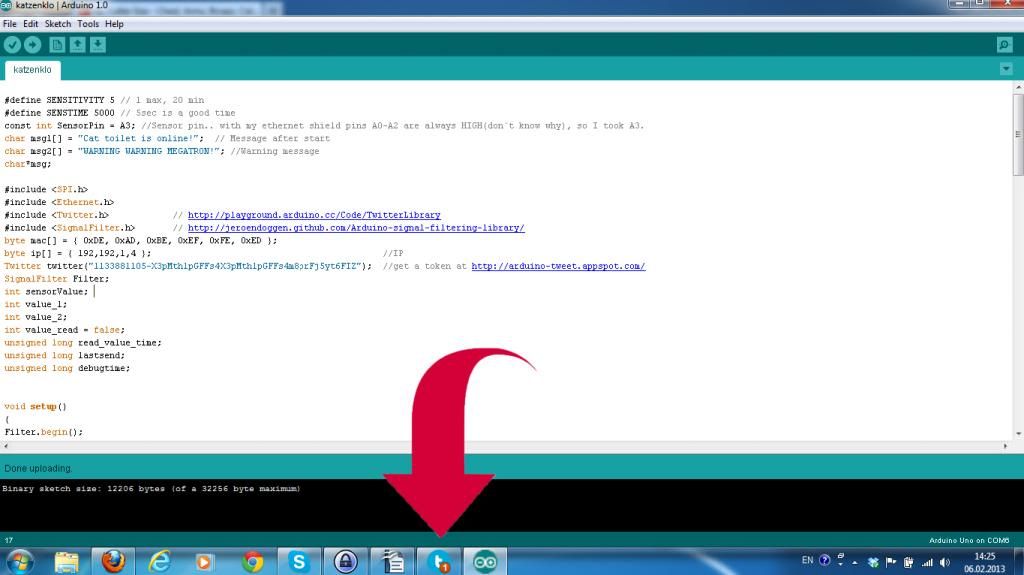The image size is (1024, 575).
Task: Open the Edit menu
Action: pyautogui.click(x=31, y=24)
